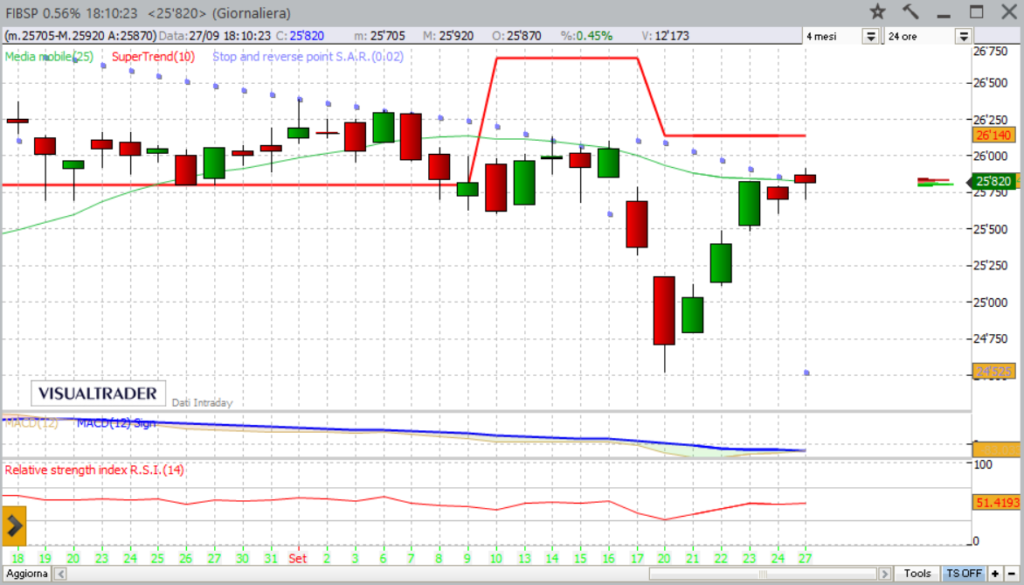Select the SuperTrend(10) indicator label
Image resolution: width=1024 pixels, height=585 pixels.
click(x=153, y=57)
